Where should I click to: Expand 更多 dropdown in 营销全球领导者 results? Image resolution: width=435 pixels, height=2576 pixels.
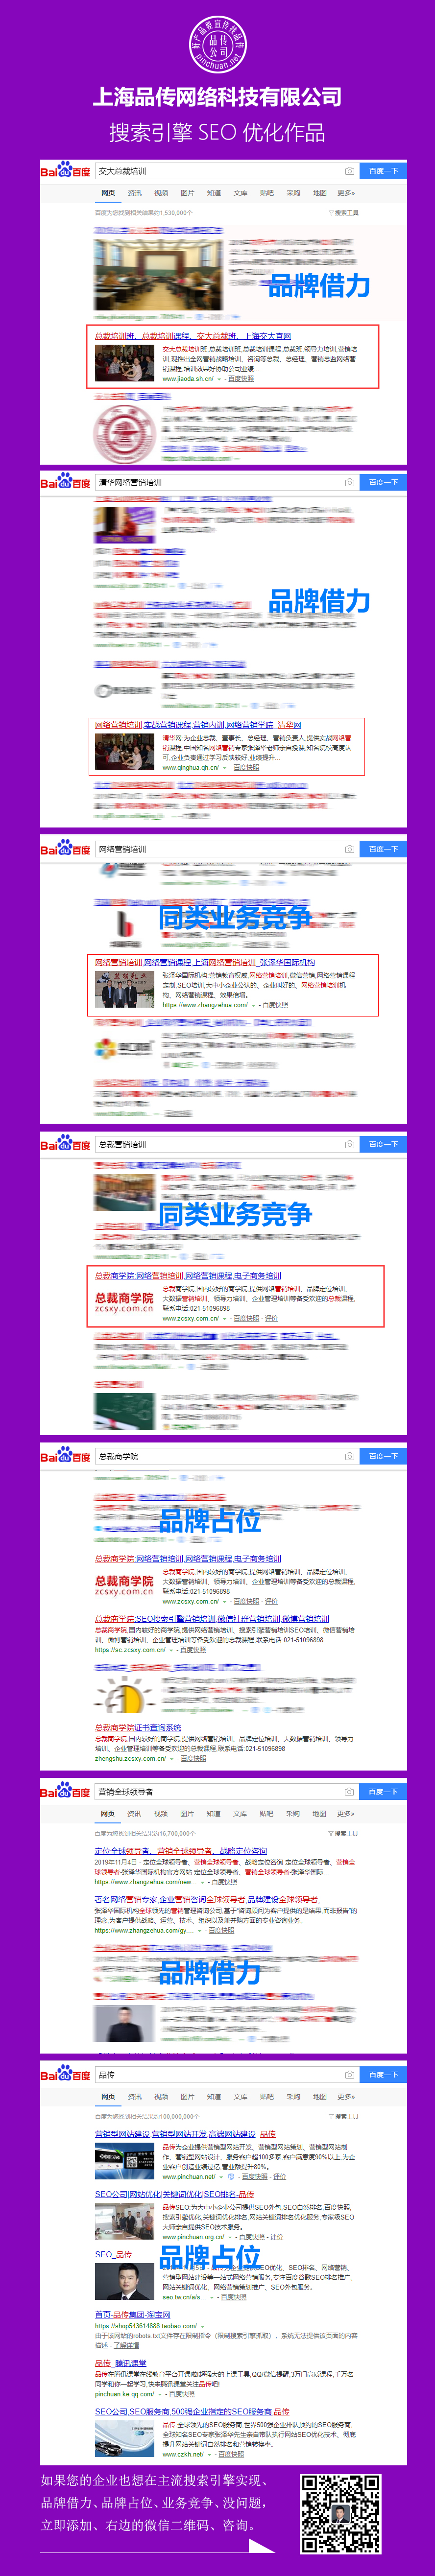(346, 1814)
